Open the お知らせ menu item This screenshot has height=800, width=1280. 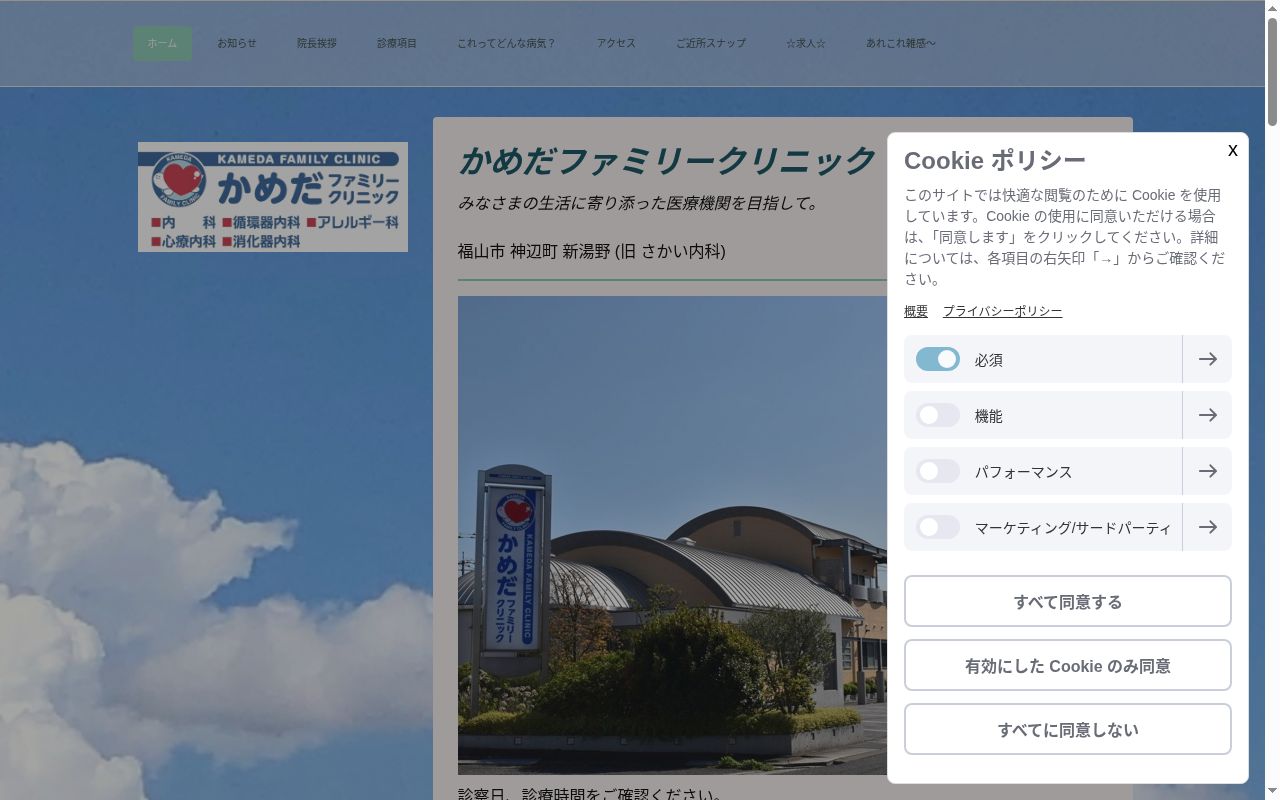pos(237,43)
